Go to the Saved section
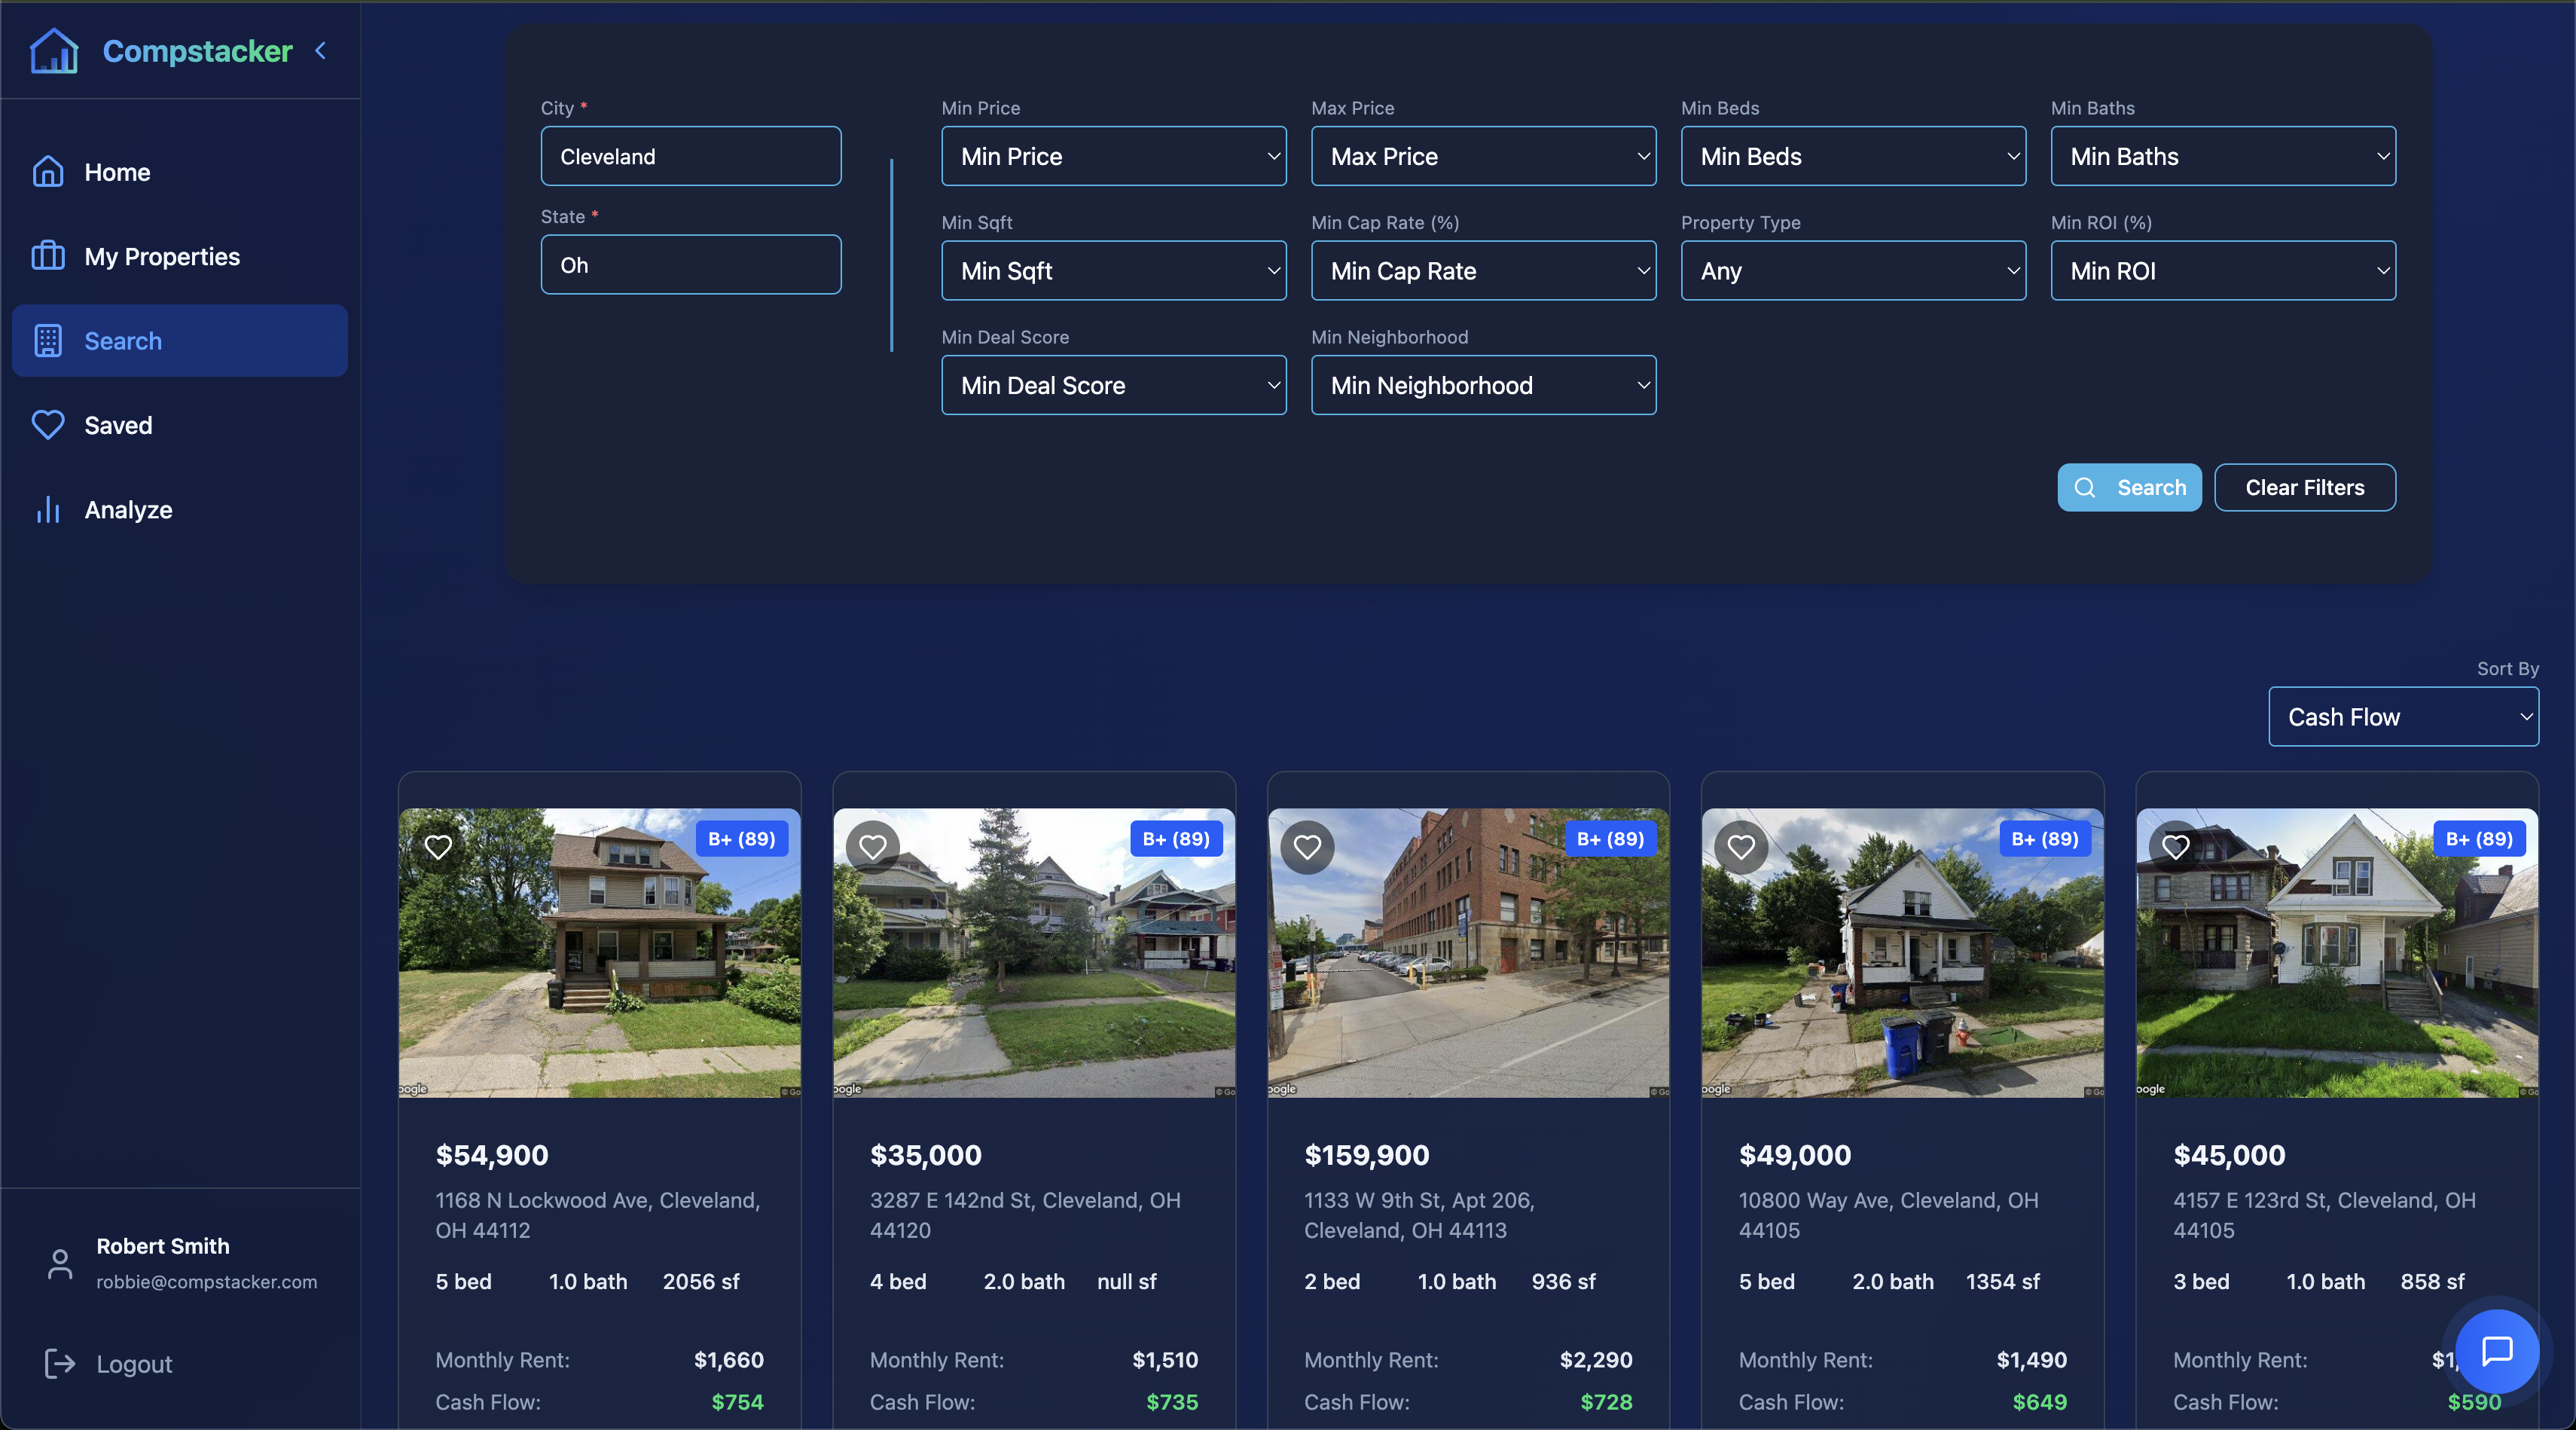Viewport: 2576px width, 1430px height. point(118,425)
